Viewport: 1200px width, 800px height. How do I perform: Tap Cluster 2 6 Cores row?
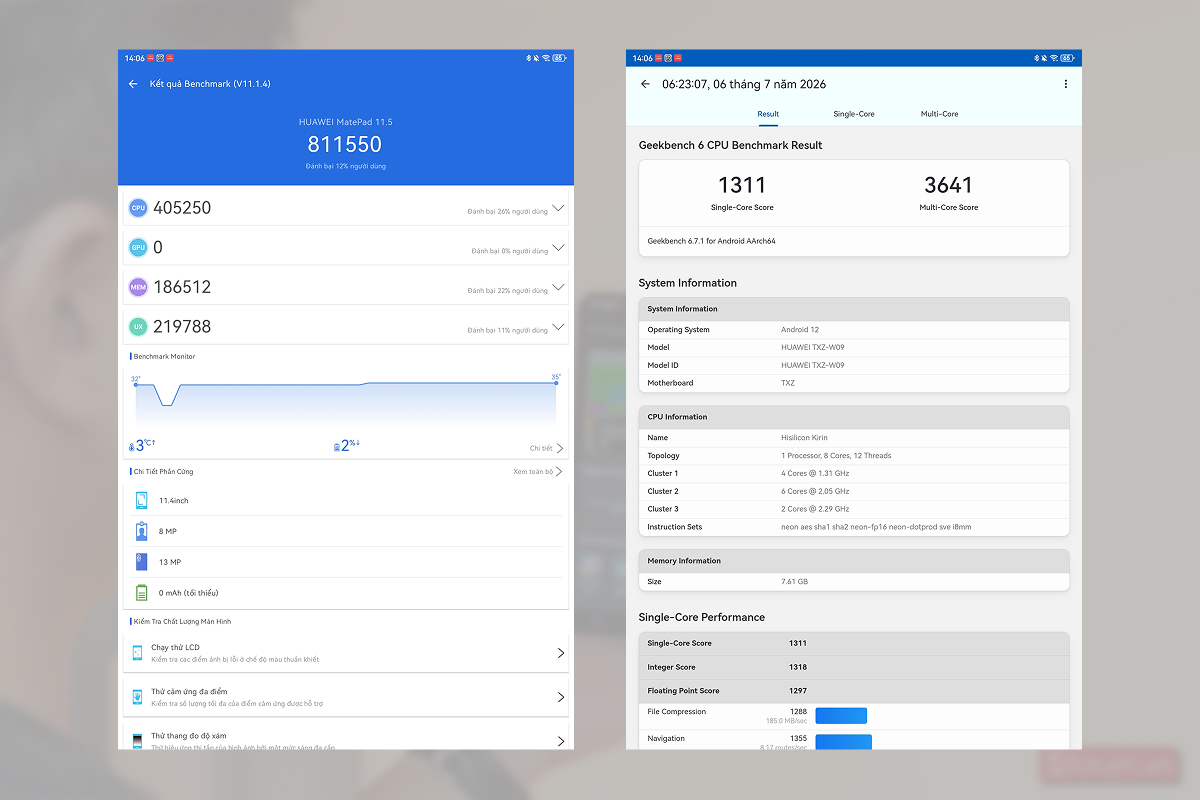click(x=854, y=491)
